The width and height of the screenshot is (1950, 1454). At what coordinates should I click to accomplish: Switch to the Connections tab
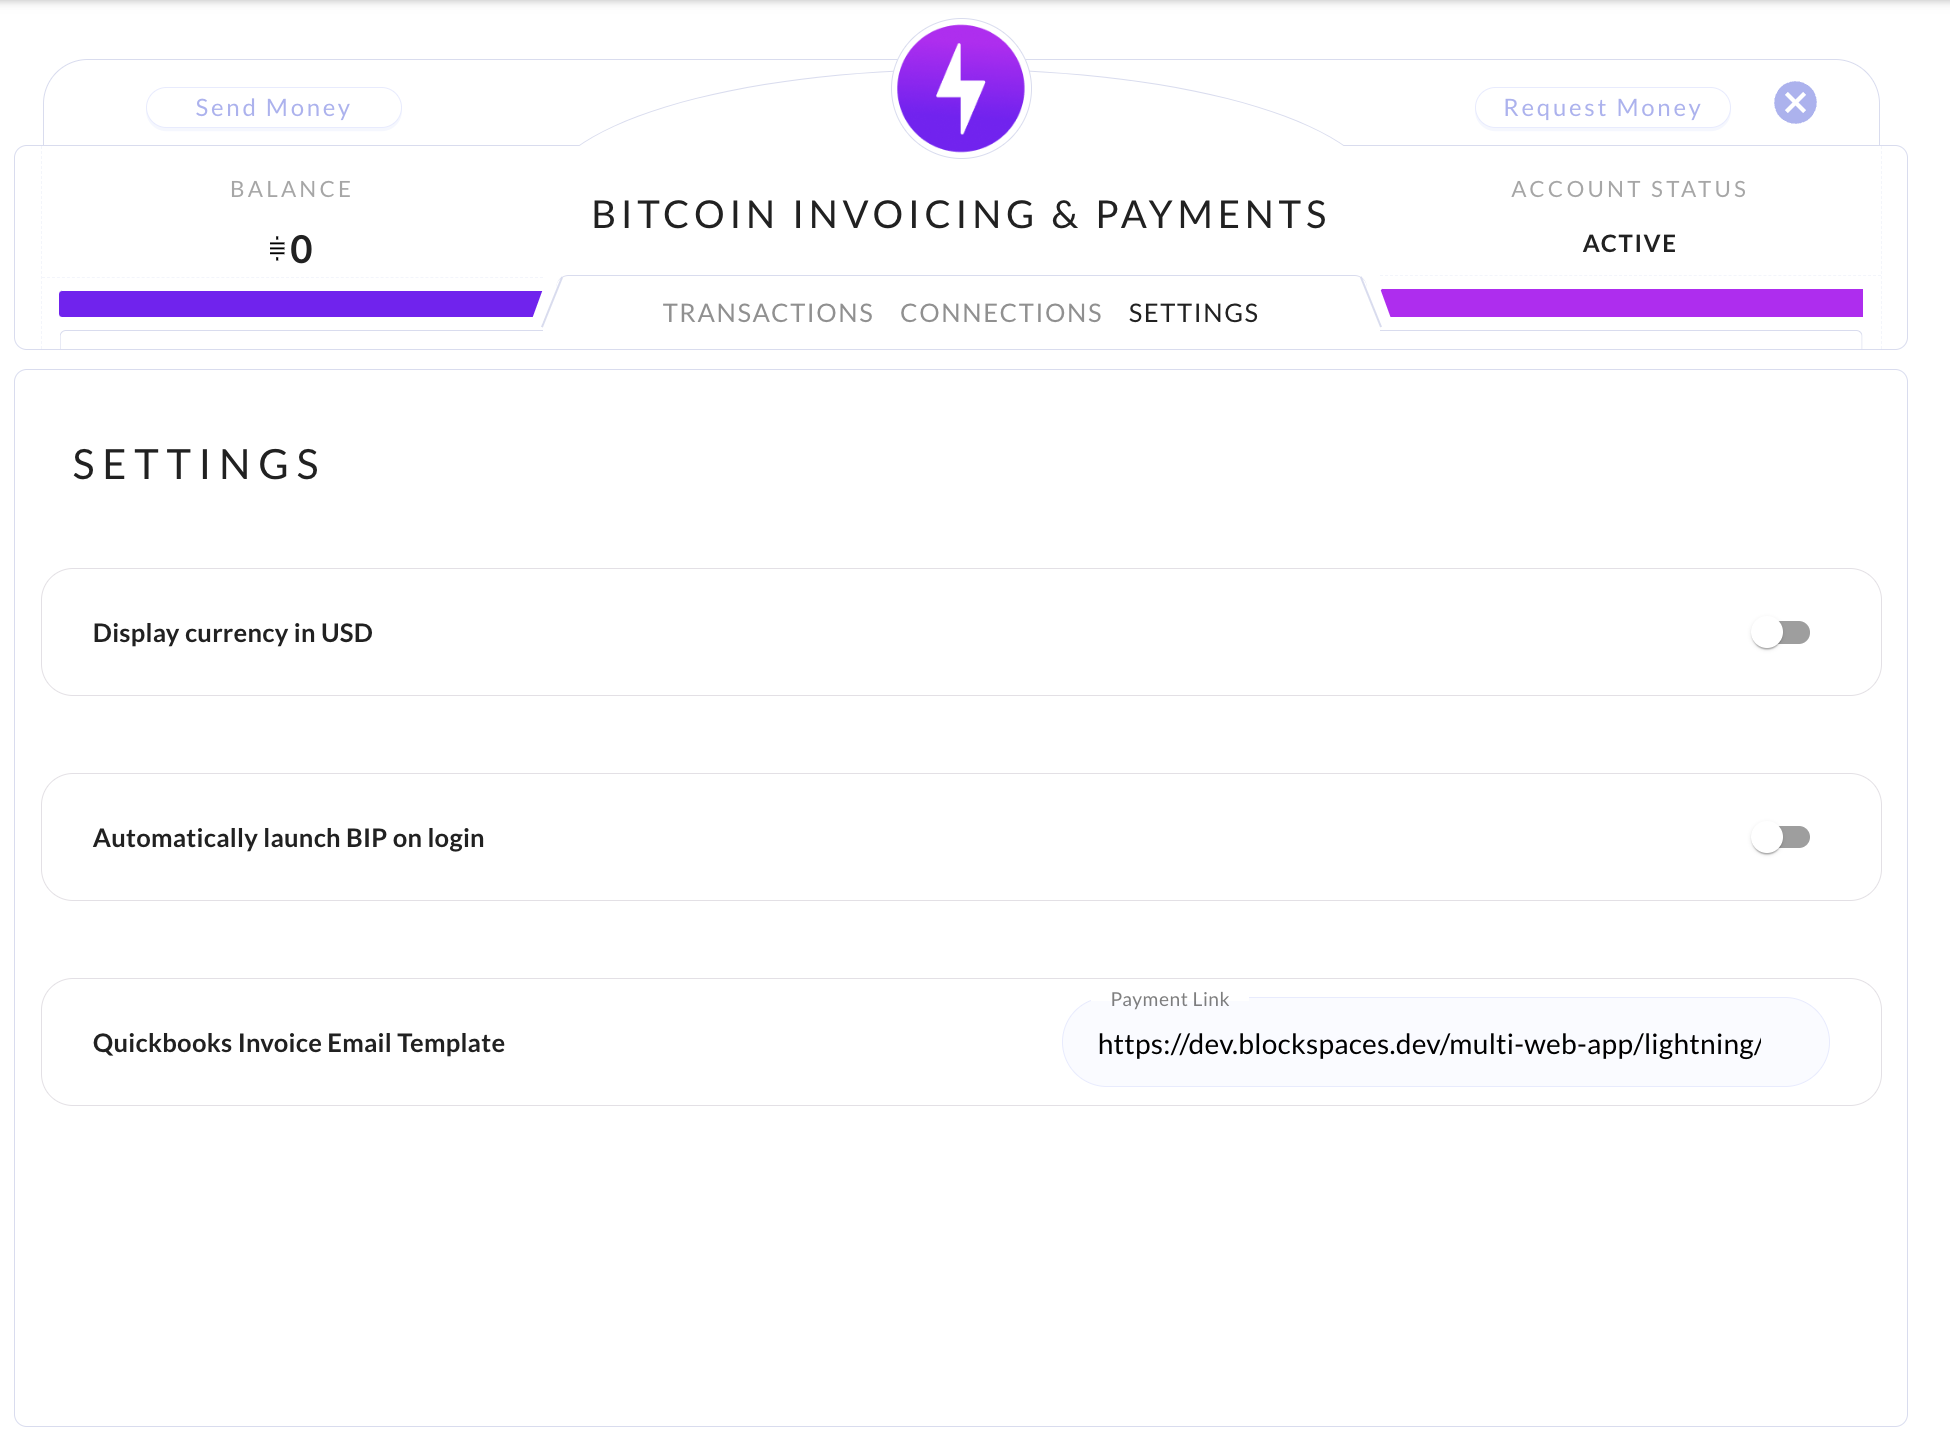1001,313
